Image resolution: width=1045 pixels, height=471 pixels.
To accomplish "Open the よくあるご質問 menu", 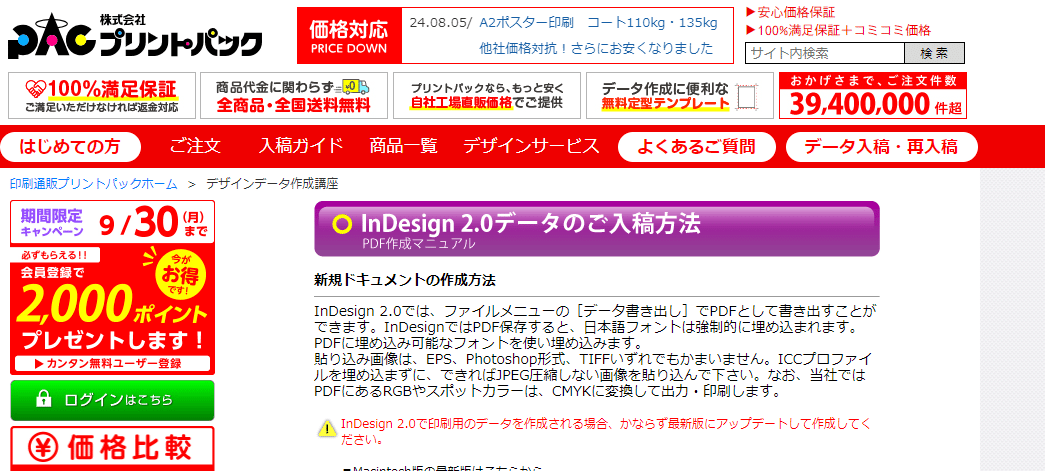I will (697, 147).
